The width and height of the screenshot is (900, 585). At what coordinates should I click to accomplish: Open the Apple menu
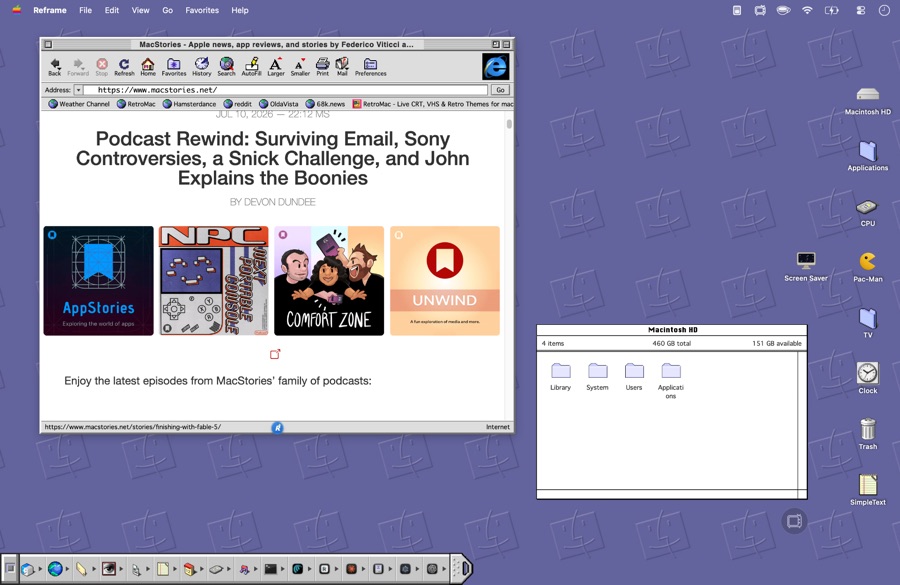pyautogui.click(x=16, y=10)
